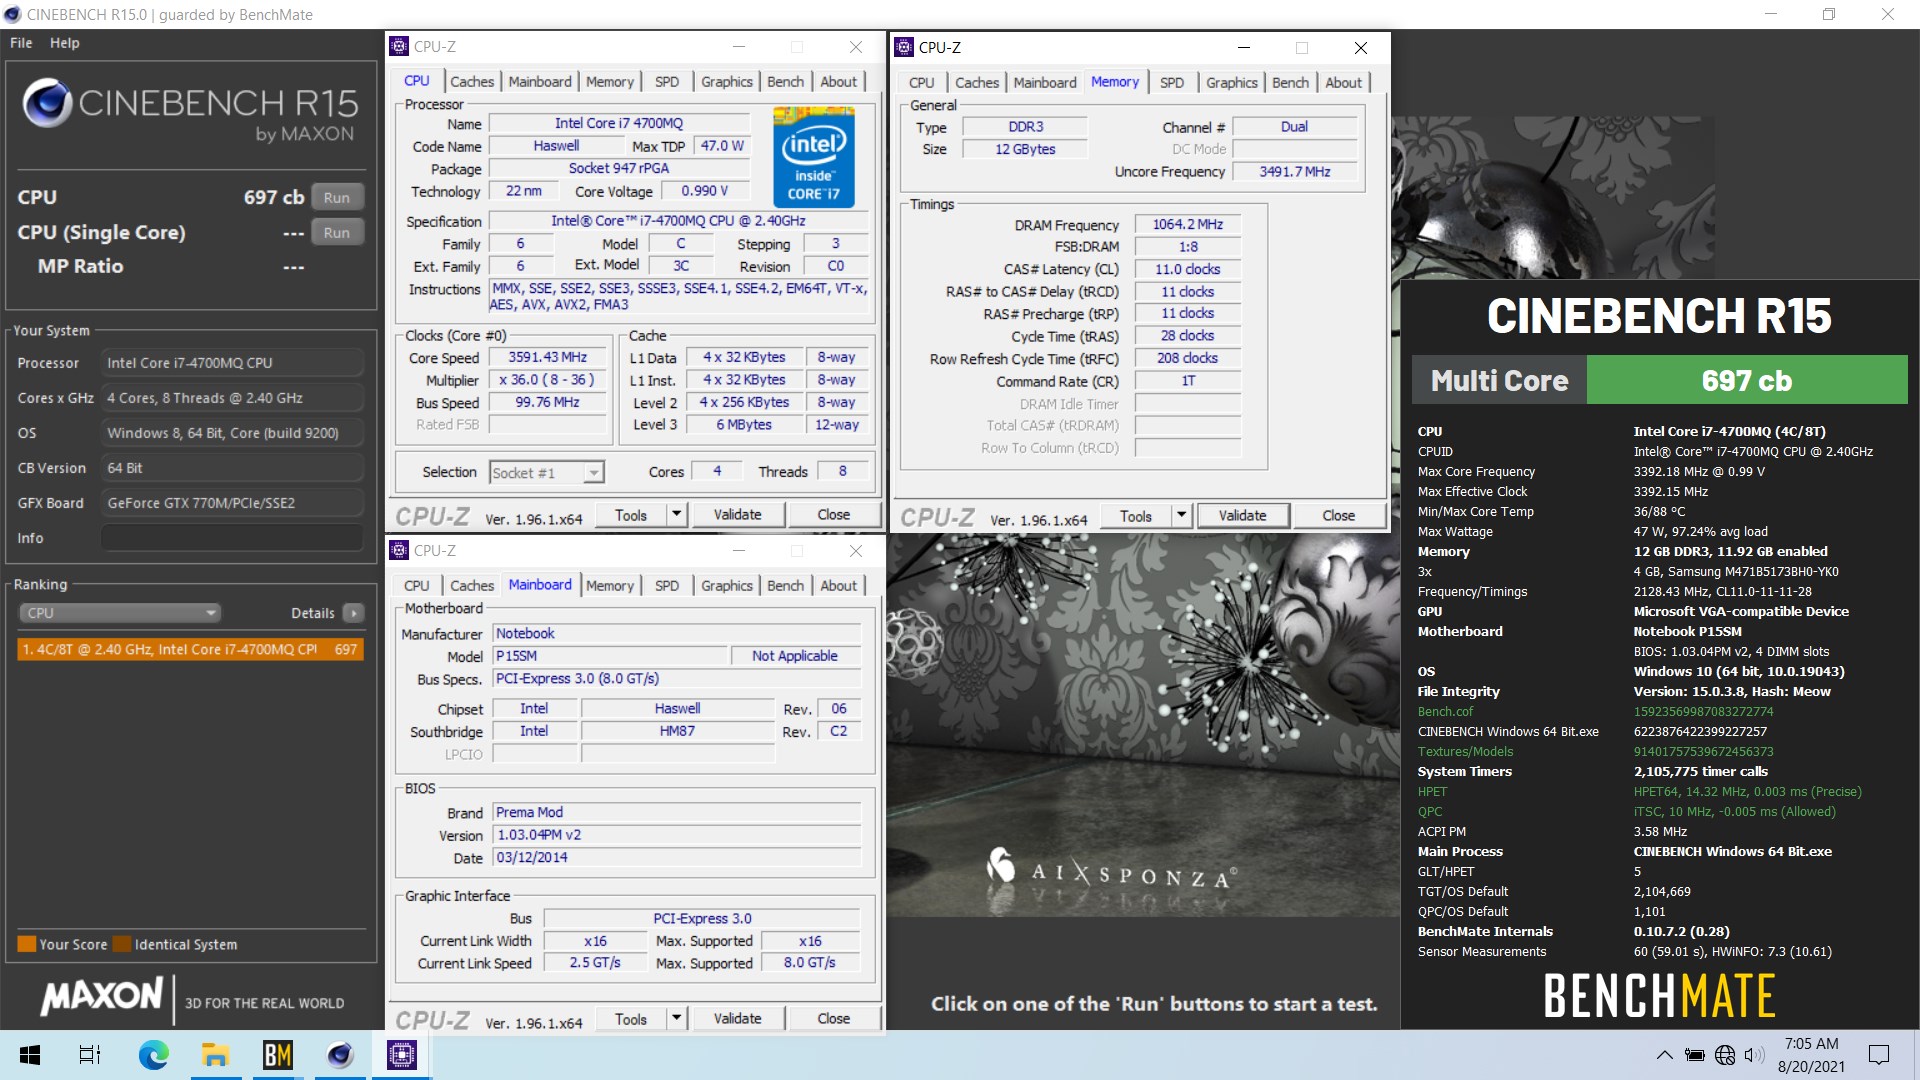1920x1080 pixels.
Task: Click Close button in CPU tab window
Action: pos(834,514)
